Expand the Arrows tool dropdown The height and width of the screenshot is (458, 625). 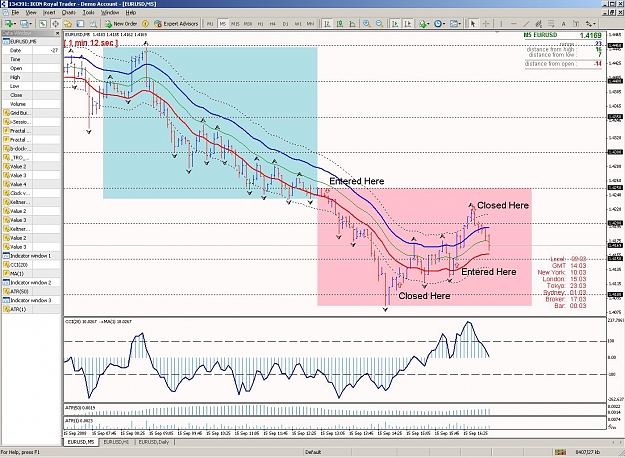pos(595,24)
